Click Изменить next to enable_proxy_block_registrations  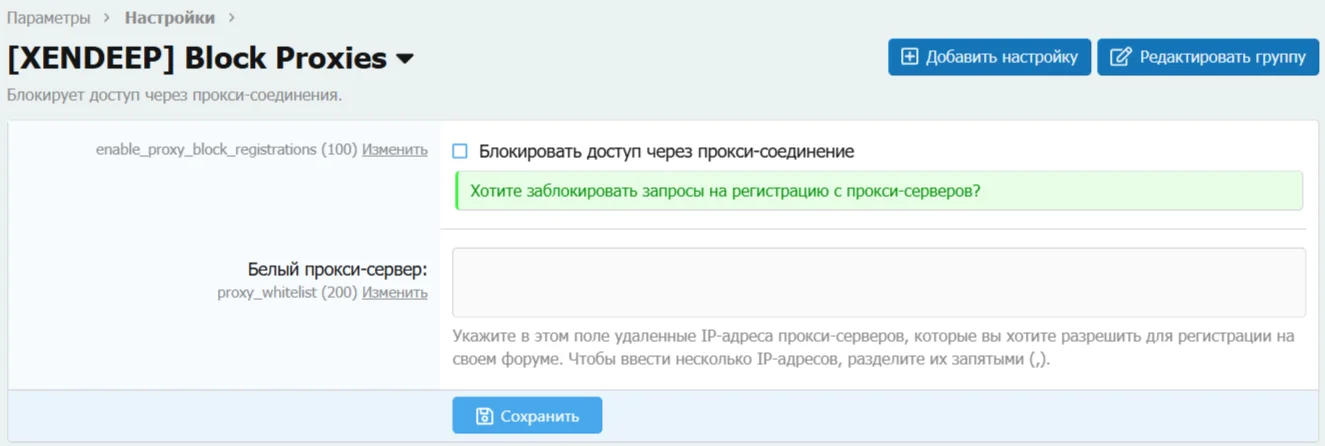(394, 150)
